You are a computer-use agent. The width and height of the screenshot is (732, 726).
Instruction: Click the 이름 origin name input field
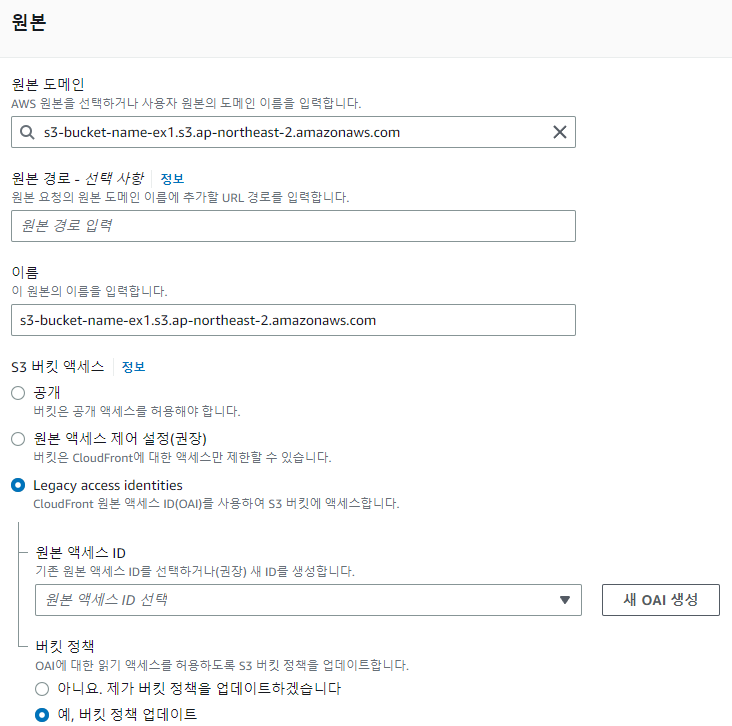tap(293, 320)
